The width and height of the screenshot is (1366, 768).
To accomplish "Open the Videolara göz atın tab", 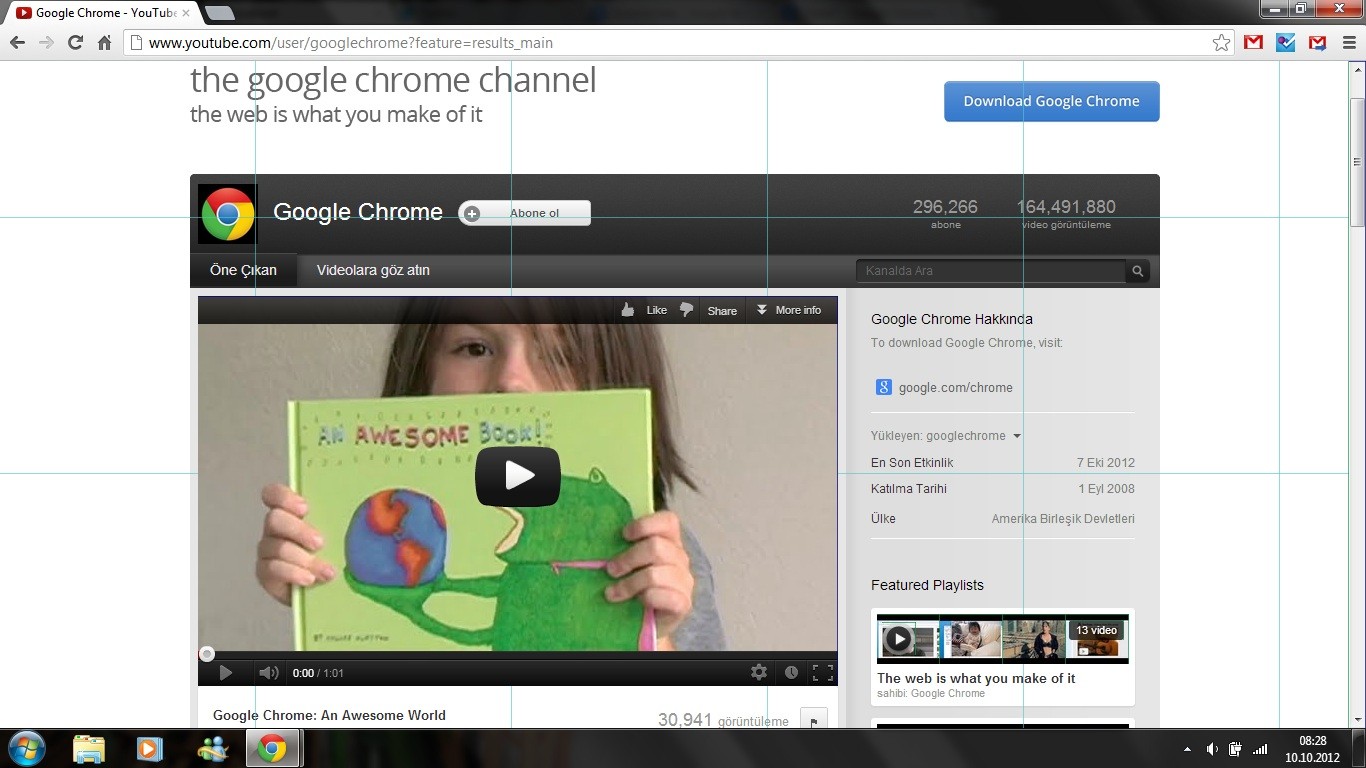I will point(373,270).
